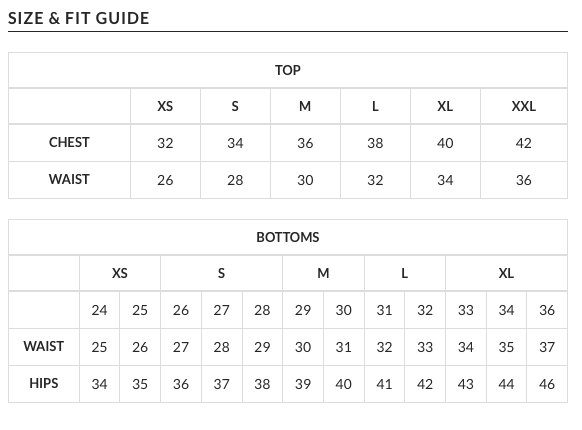582x430 pixels.
Task: Click the SIZE & FIT GUIDE heading
Action: pyautogui.click(x=79, y=18)
